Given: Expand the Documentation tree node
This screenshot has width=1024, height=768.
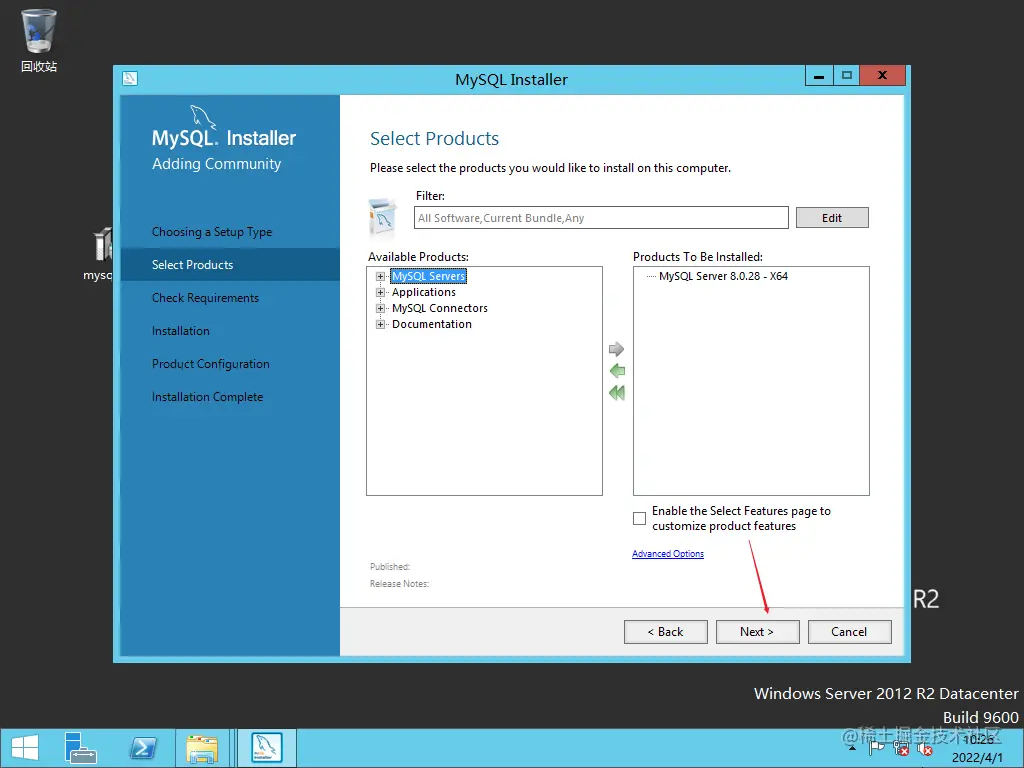Looking at the screenshot, I should pos(380,325).
